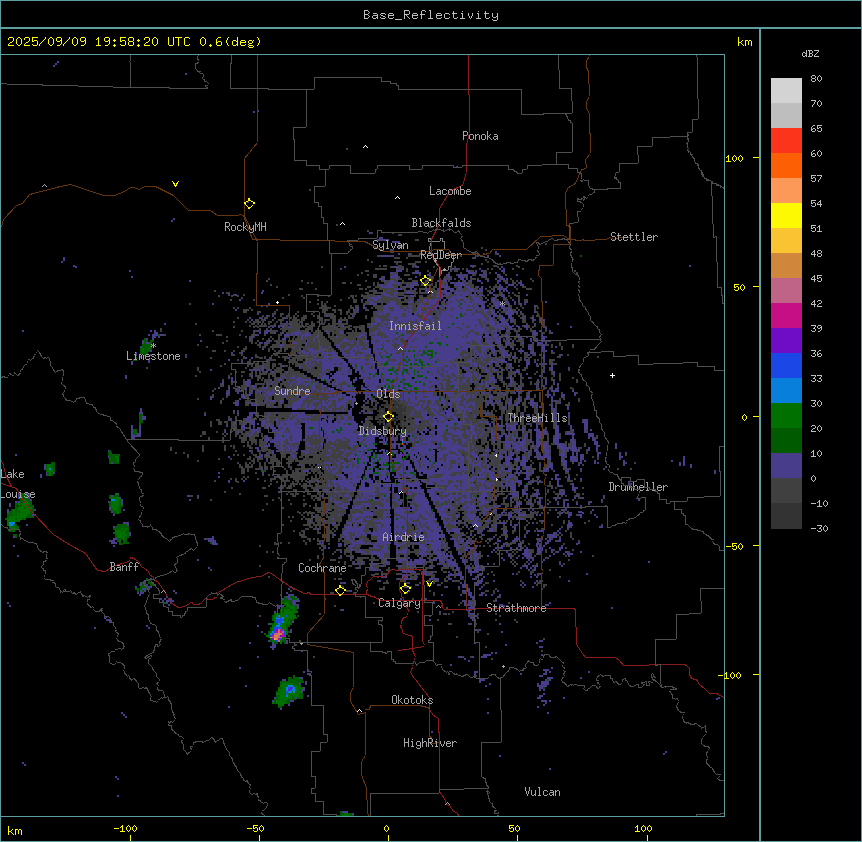This screenshot has height=842, width=862.
Task: Click the -30 value at the legend bottom
Action: (819, 528)
